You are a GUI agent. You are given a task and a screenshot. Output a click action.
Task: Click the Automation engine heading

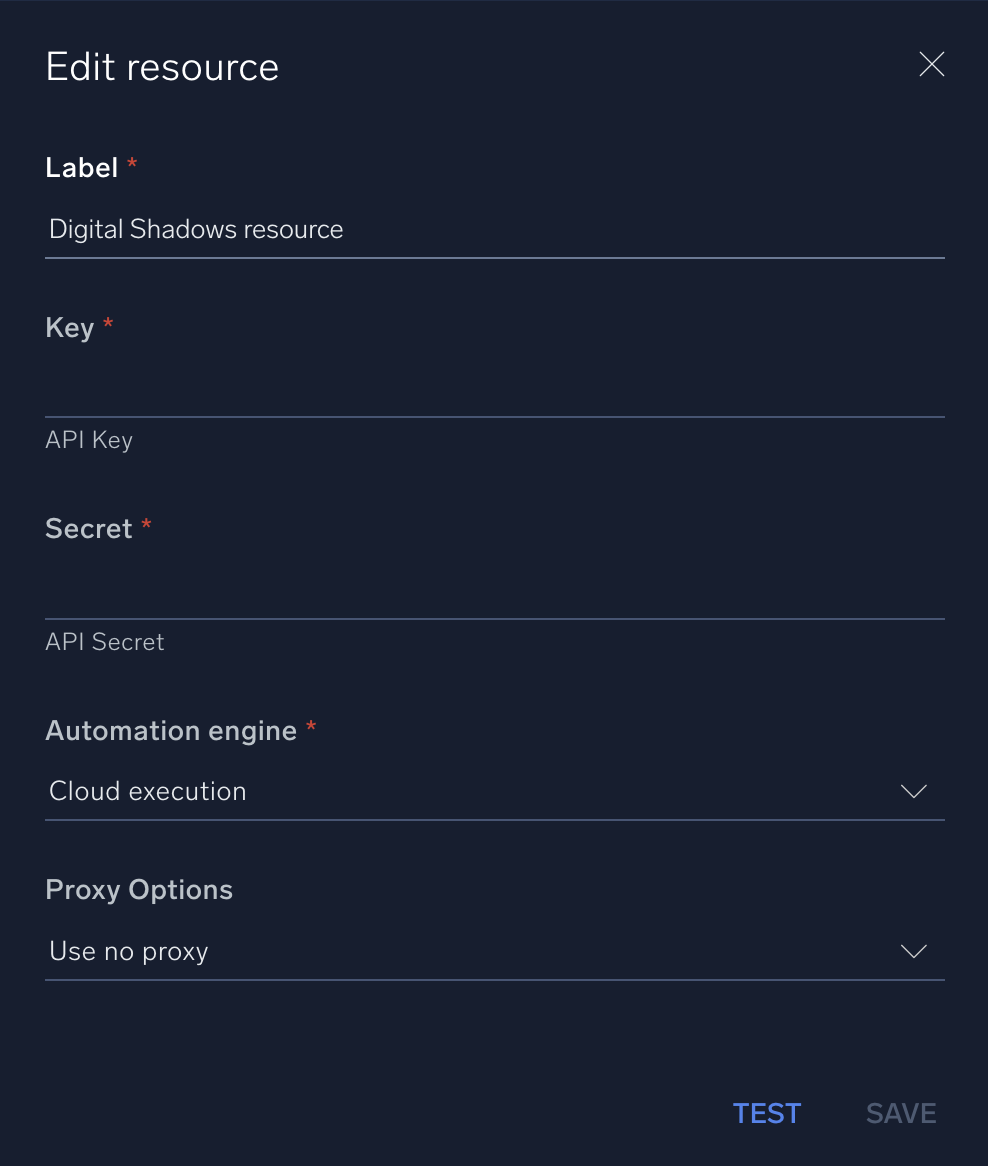click(x=171, y=731)
